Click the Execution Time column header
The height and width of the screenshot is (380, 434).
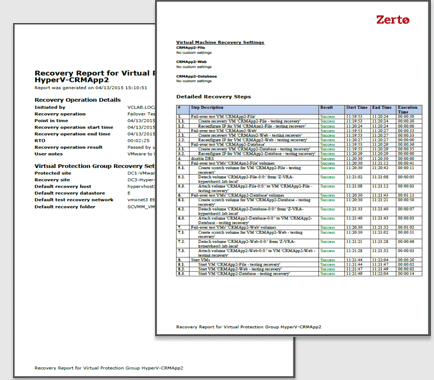point(408,110)
